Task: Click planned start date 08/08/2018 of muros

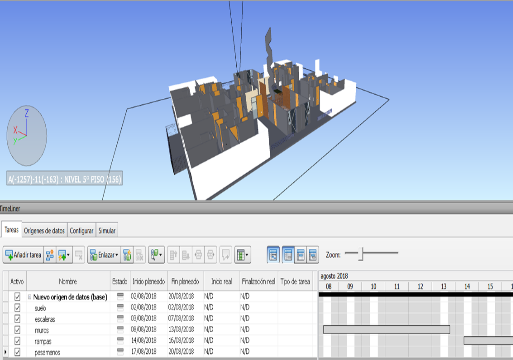Action: tap(143, 329)
